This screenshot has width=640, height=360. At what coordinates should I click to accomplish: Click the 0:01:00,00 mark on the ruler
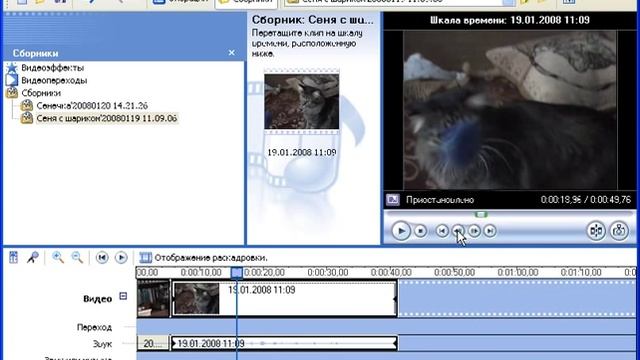click(x=518, y=272)
